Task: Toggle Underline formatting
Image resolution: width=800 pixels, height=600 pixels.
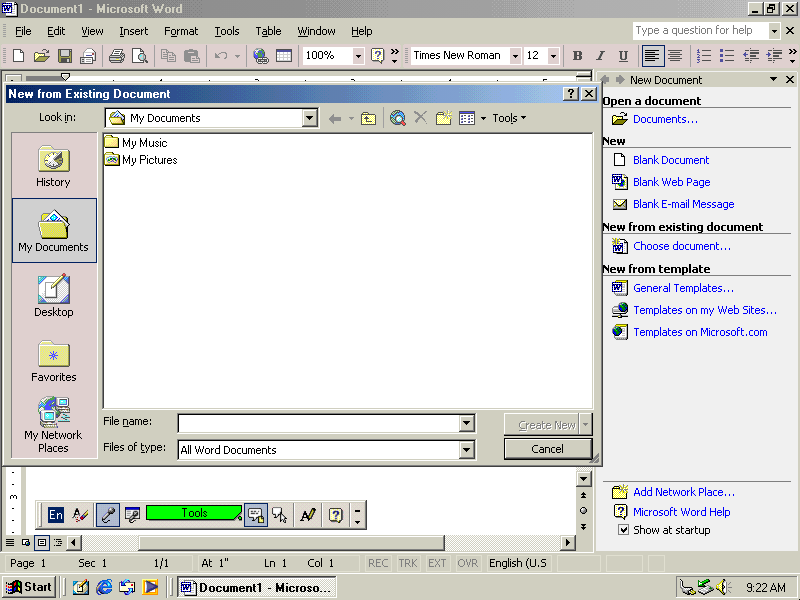Action: click(623, 55)
